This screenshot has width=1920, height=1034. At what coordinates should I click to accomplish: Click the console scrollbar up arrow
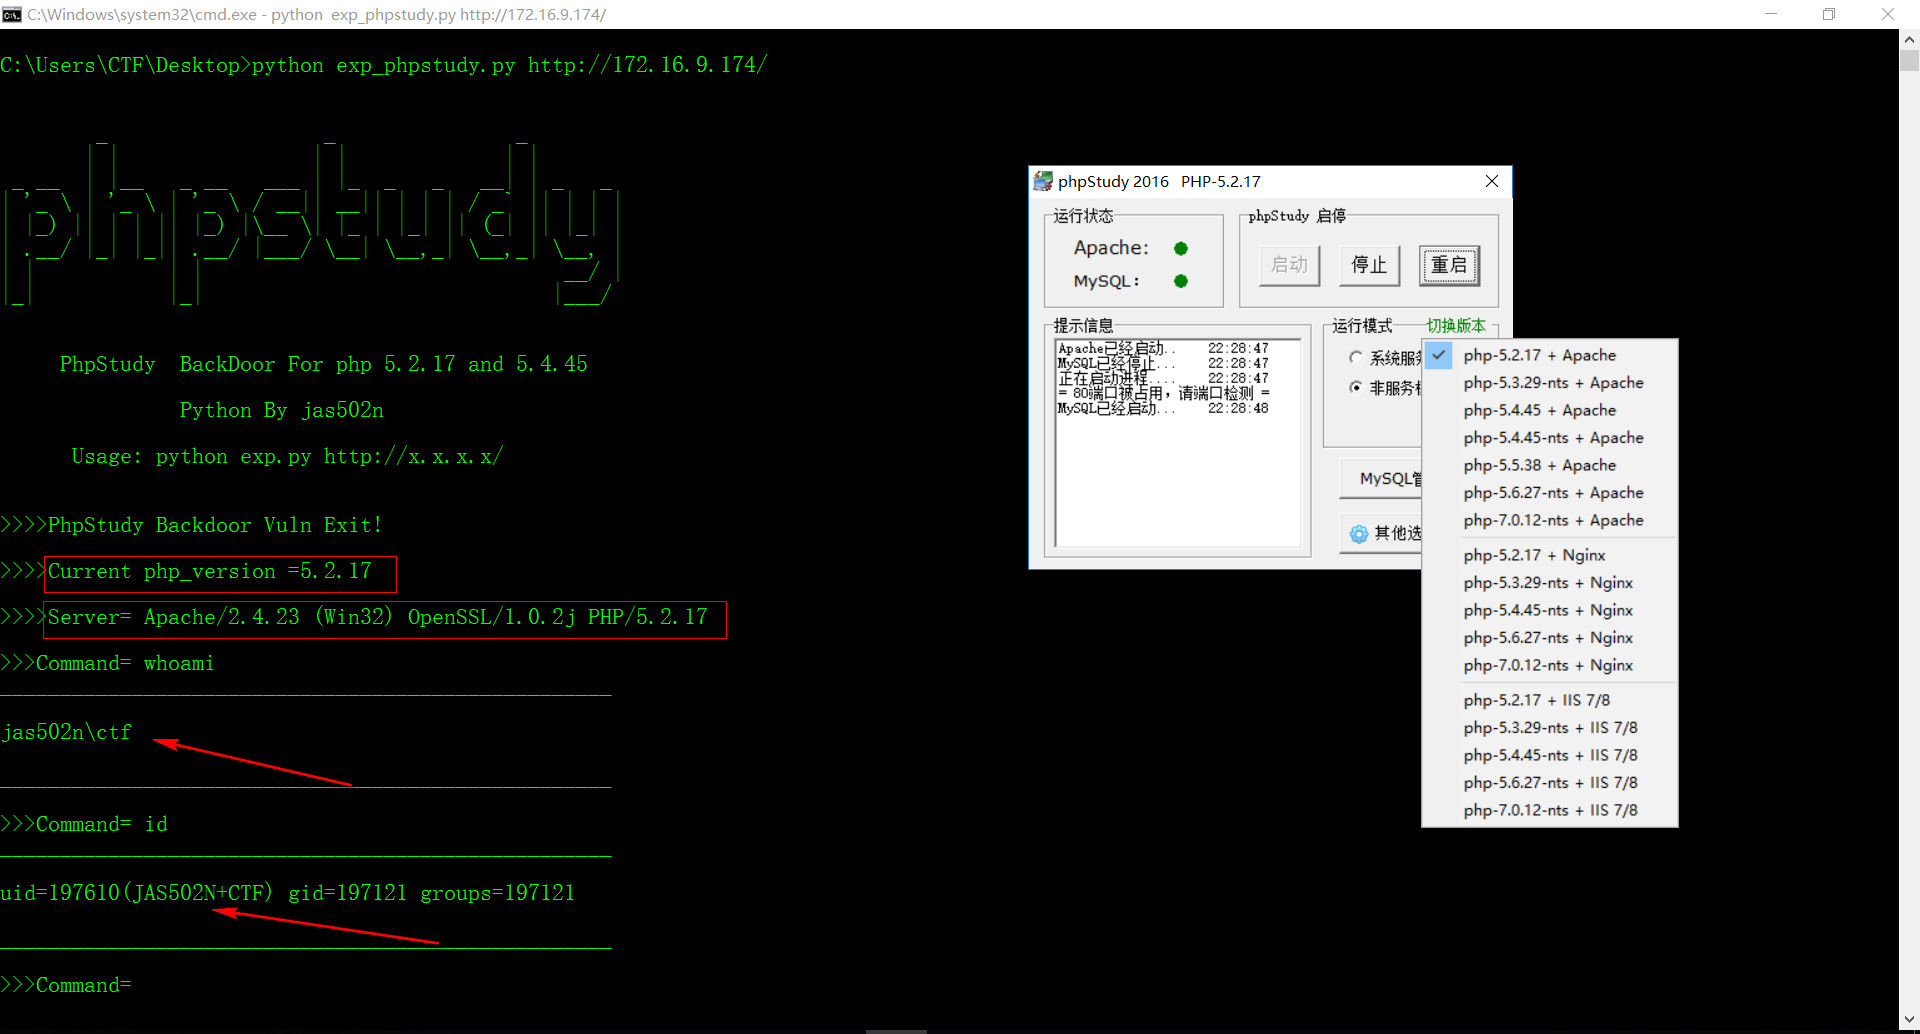click(1909, 40)
